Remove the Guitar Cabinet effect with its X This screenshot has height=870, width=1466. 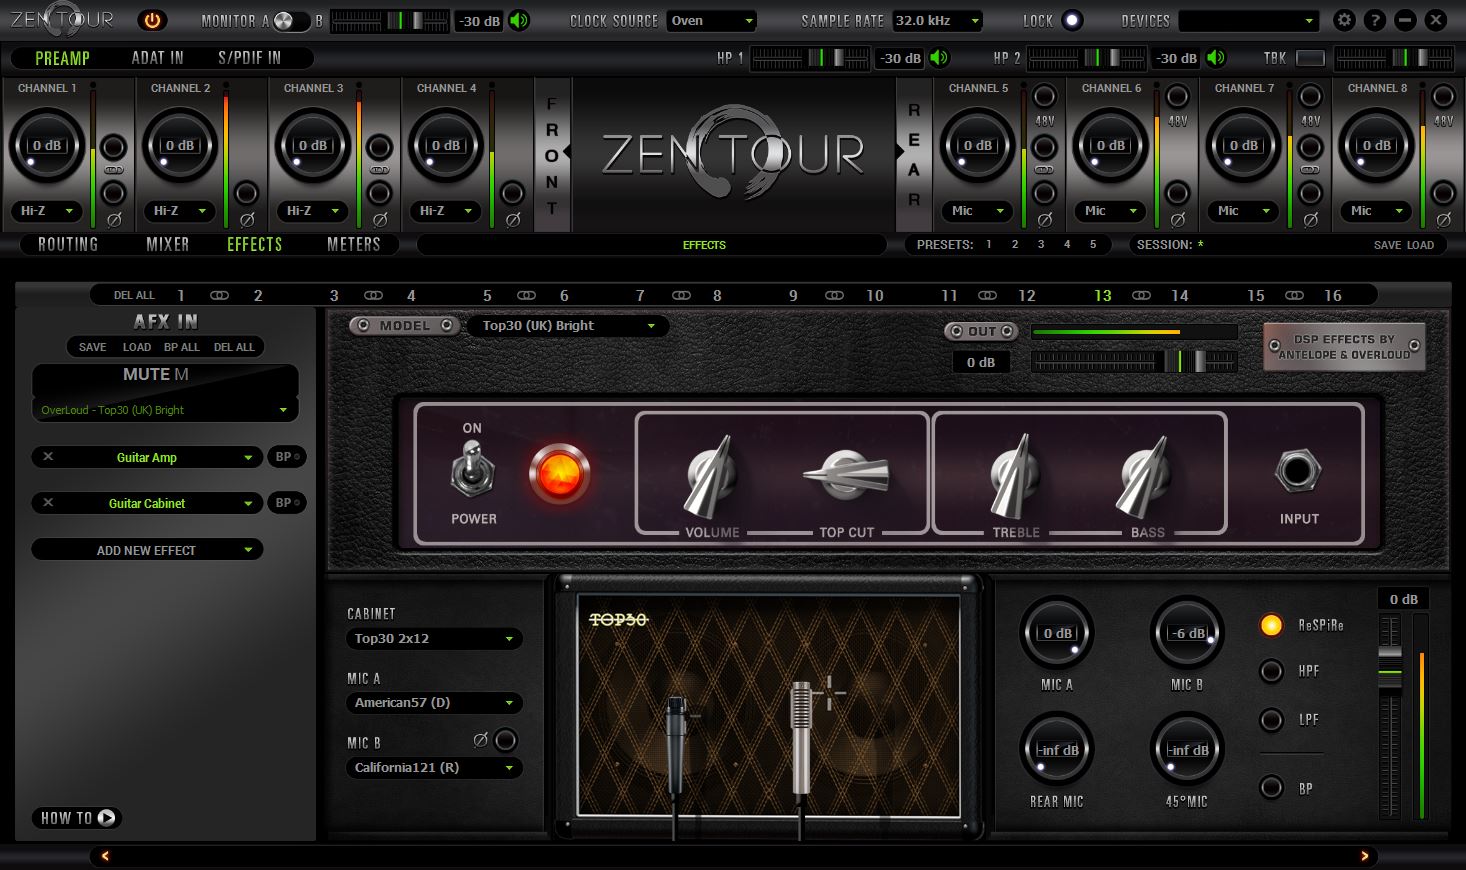tap(48, 503)
